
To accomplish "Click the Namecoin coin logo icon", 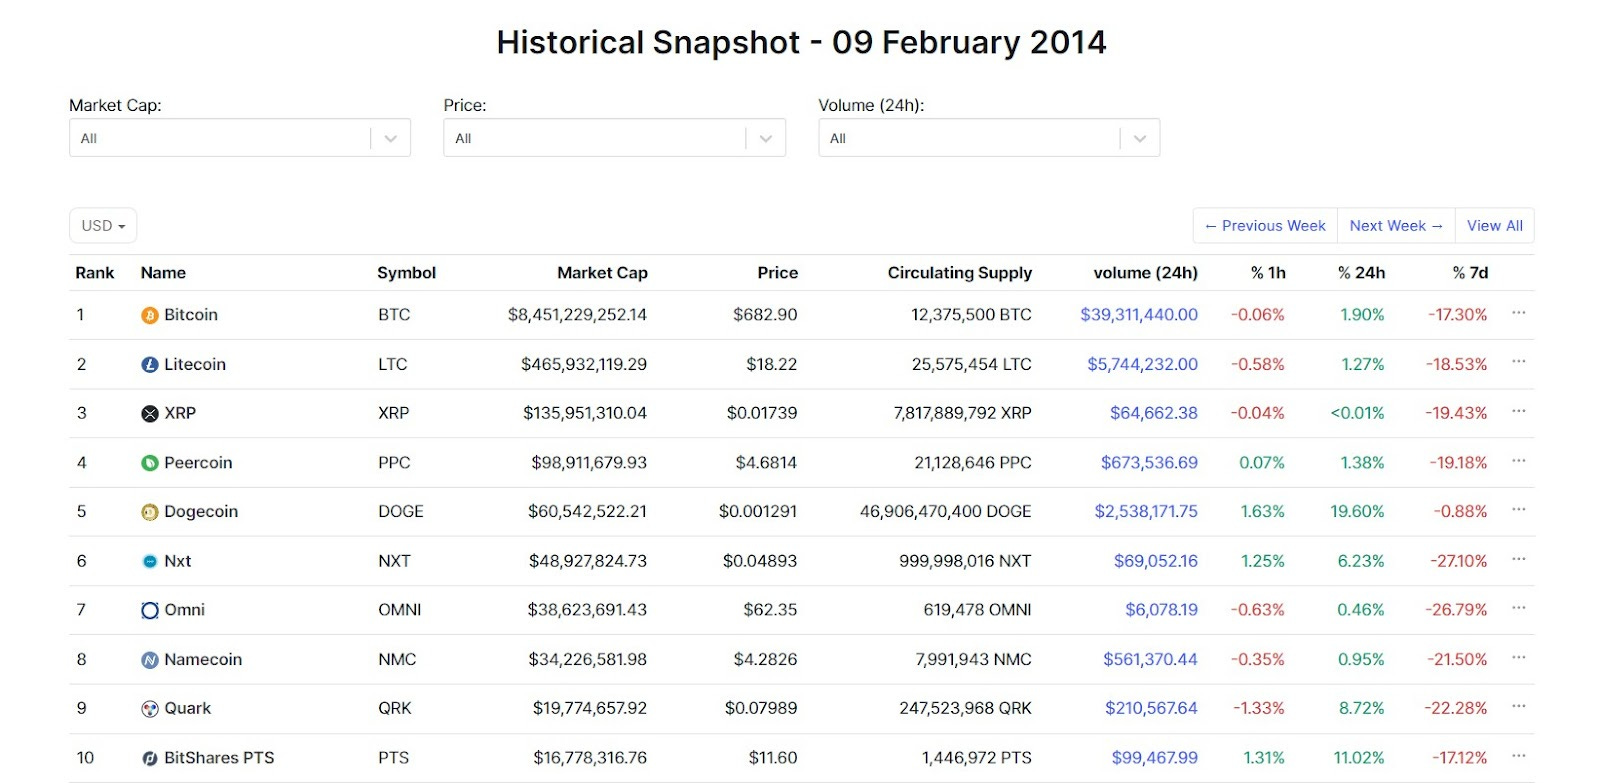I will click(150, 660).
